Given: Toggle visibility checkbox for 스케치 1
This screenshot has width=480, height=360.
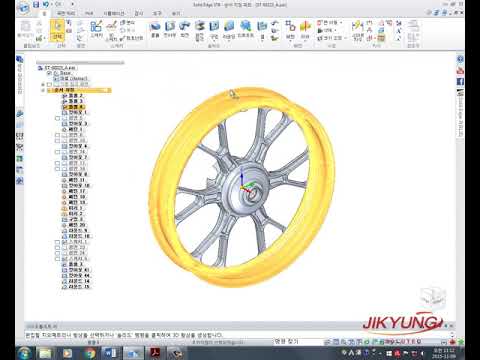Looking at the screenshot, I should click(x=57, y=242).
